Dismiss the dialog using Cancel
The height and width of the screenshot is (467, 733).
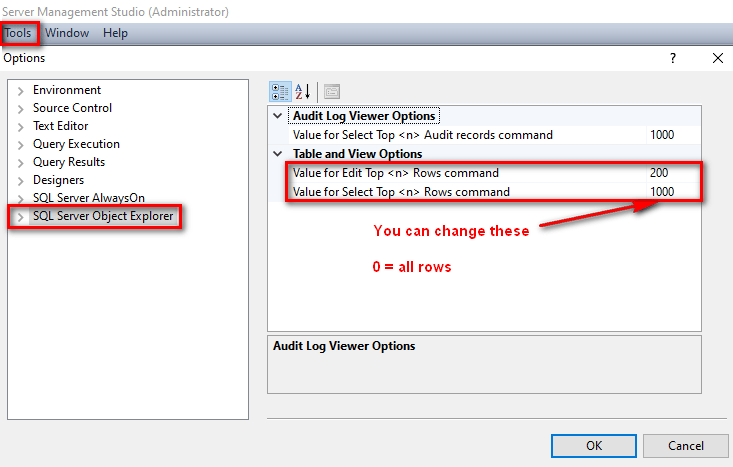point(685,445)
